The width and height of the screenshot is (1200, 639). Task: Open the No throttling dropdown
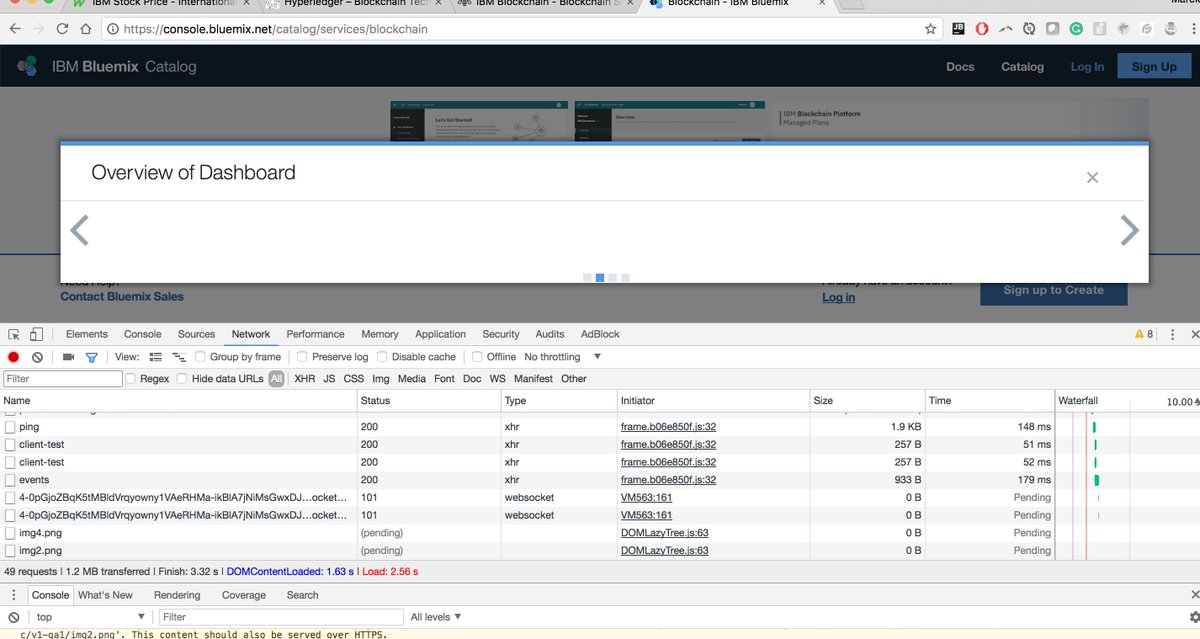click(563, 357)
